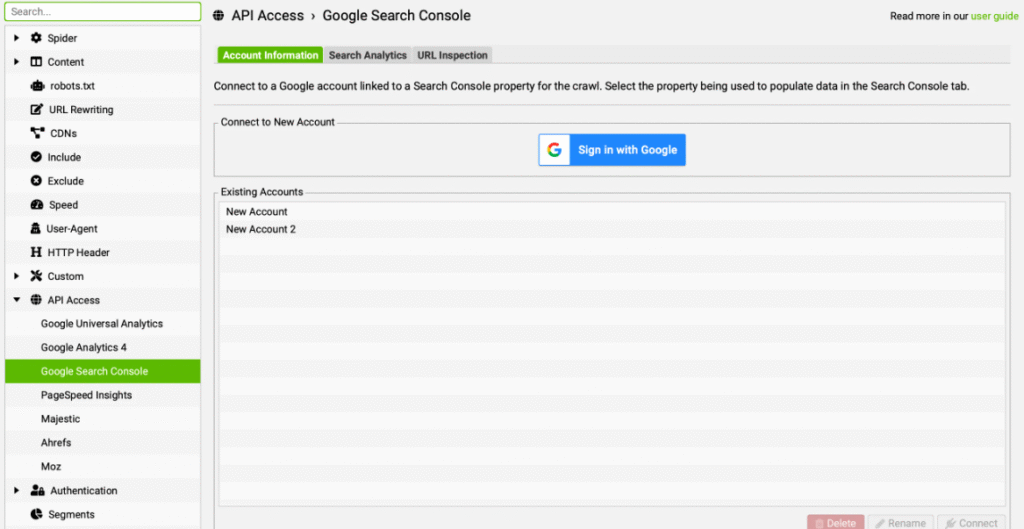Switch to the Account Information tab
This screenshot has height=529, width=1024.
tap(270, 56)
